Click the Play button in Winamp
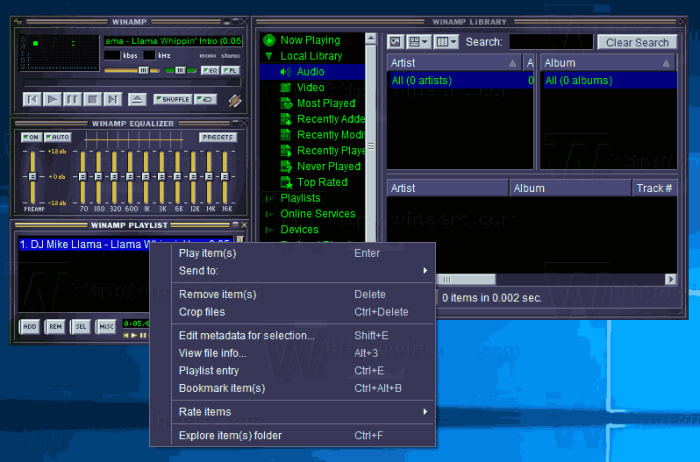 coord(52,99)
